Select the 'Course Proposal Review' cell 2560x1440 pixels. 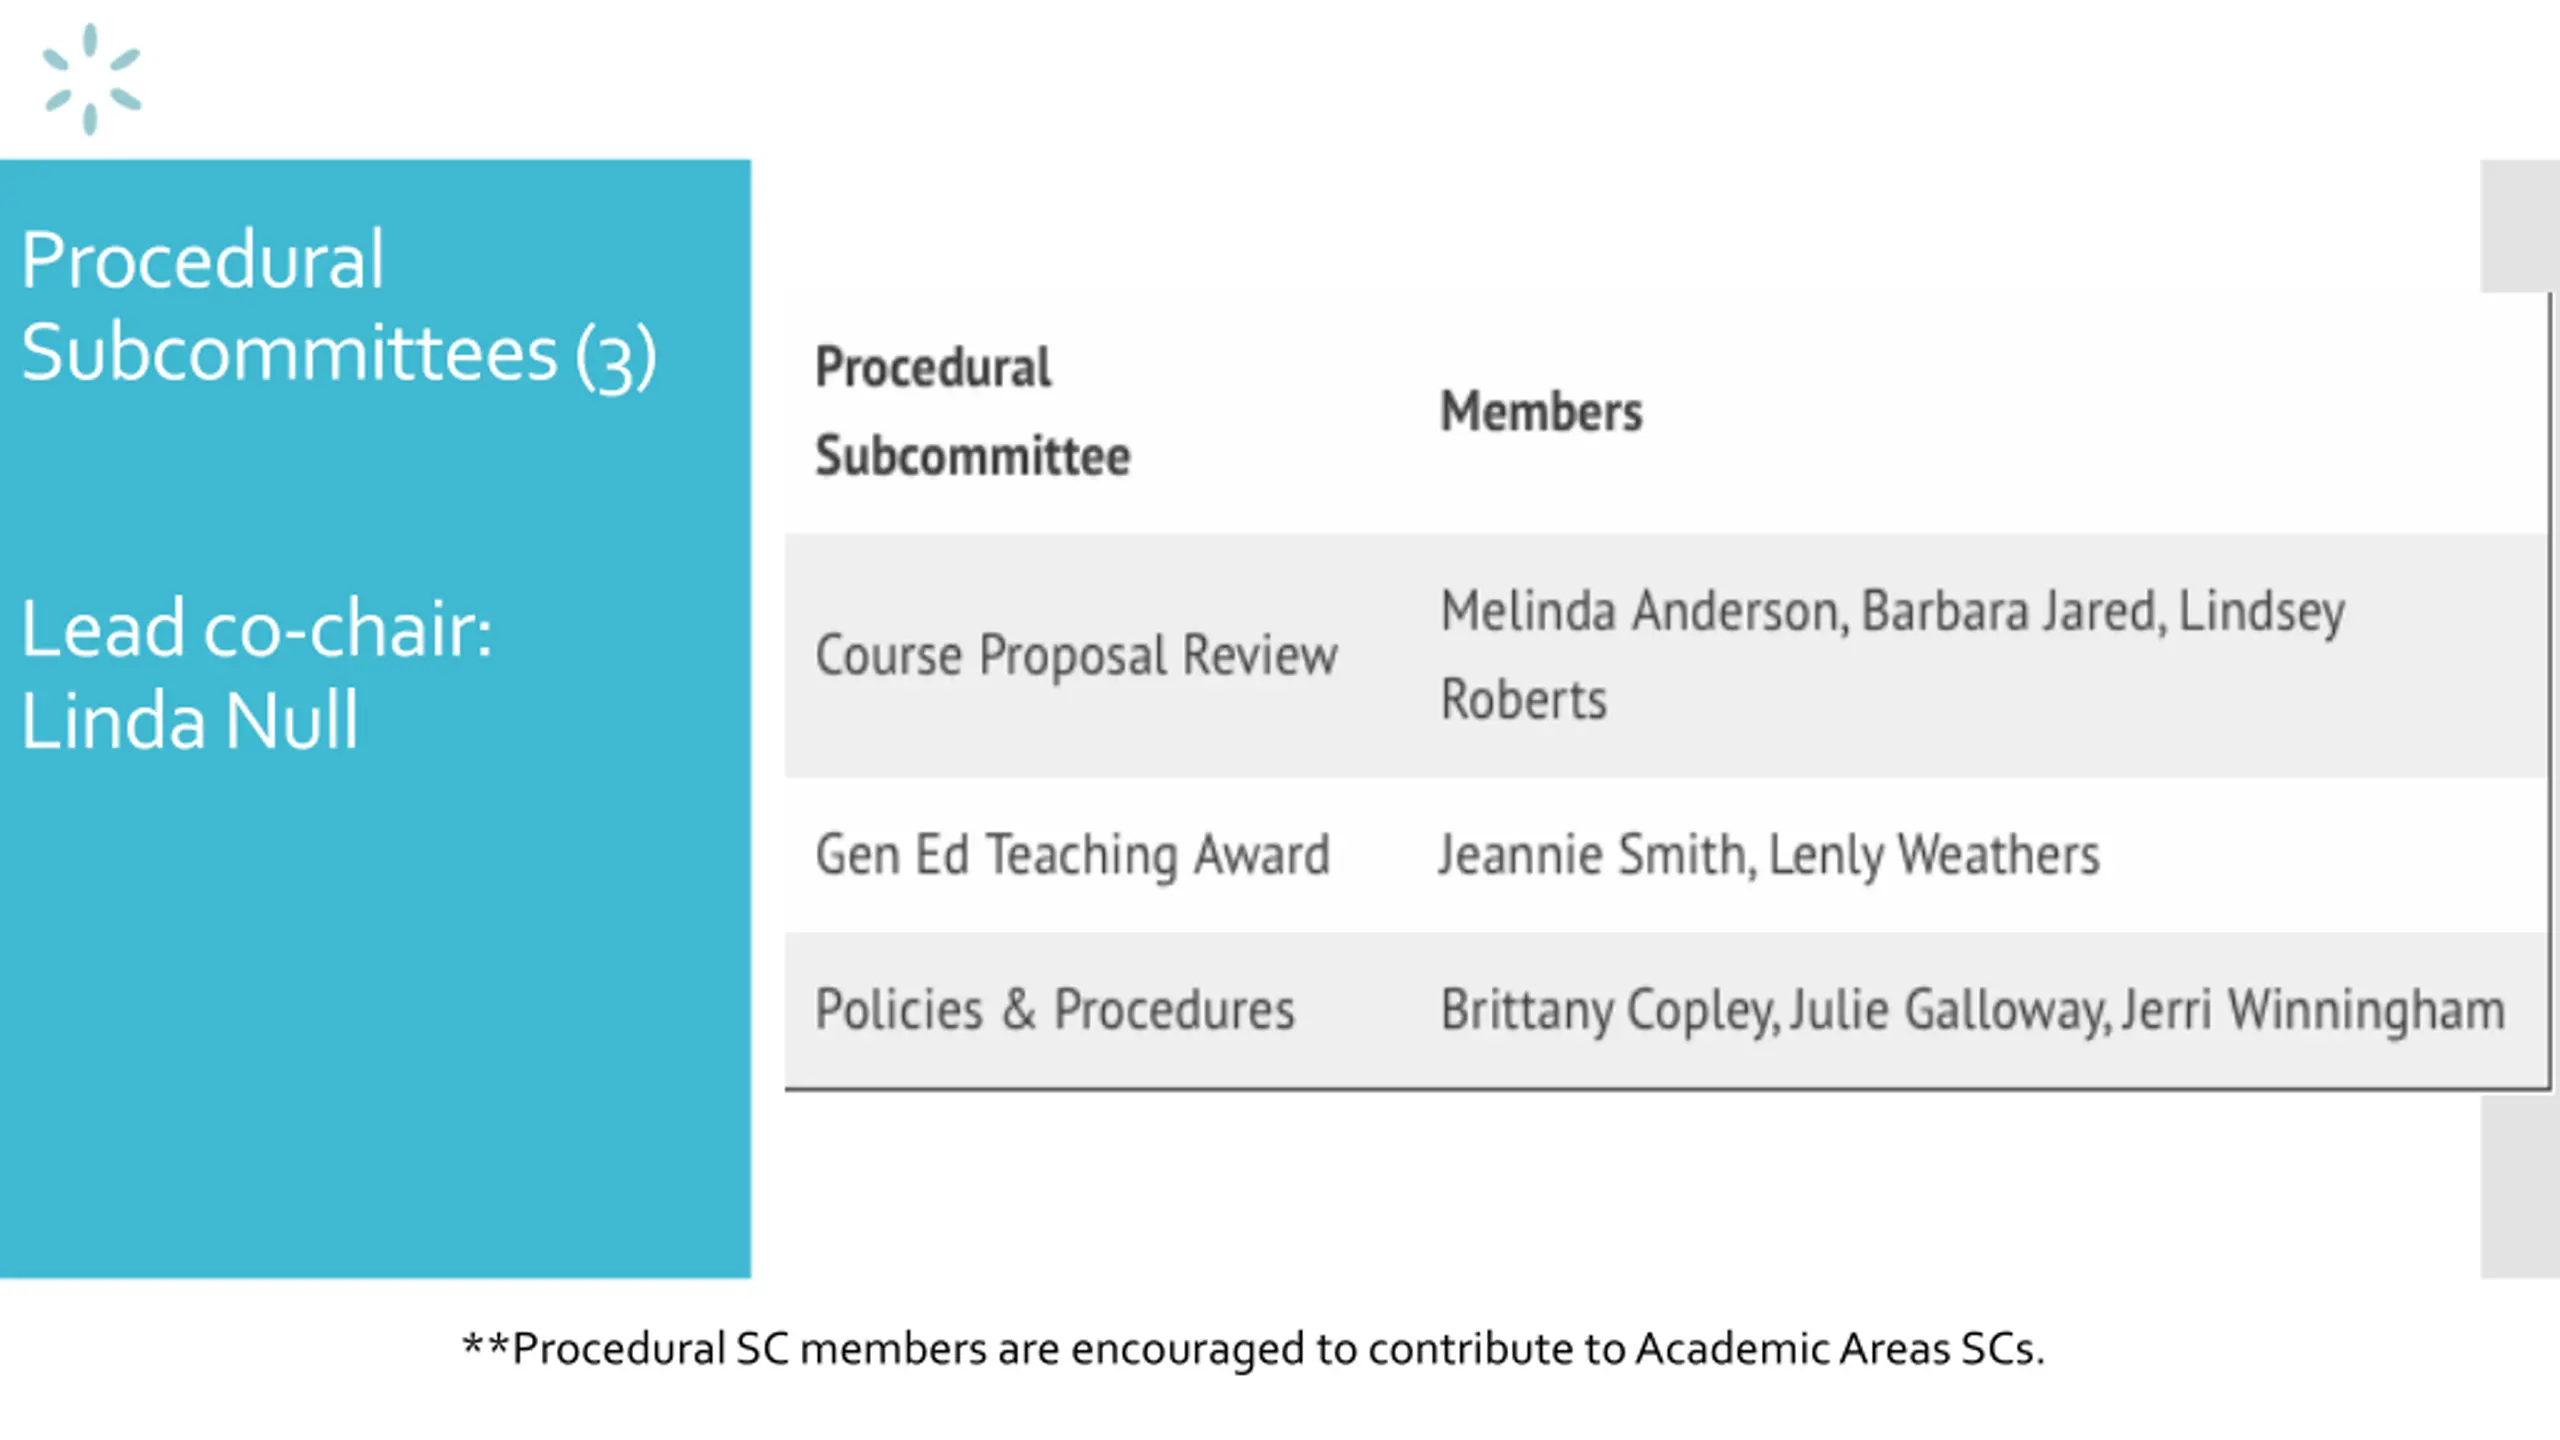[1076, 656]
